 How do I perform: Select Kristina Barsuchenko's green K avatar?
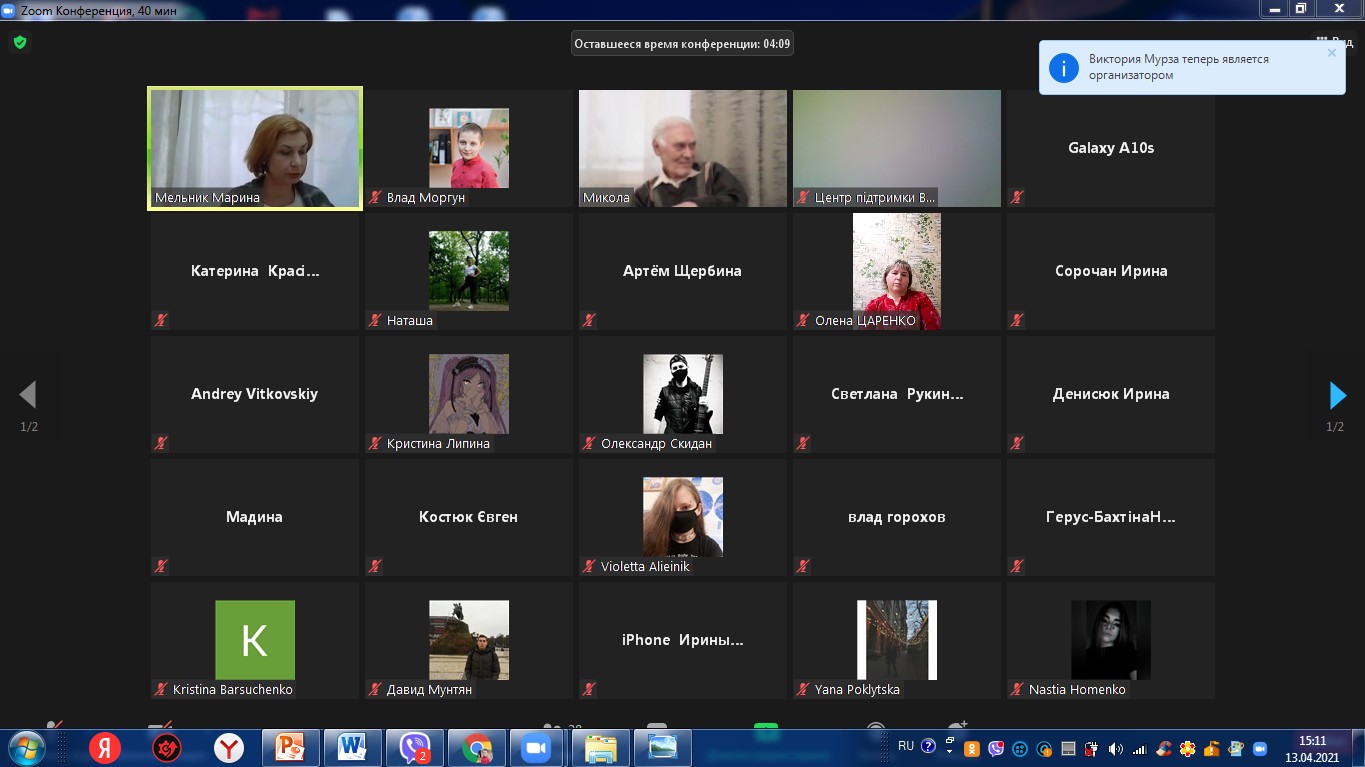(x=255, y=640)
